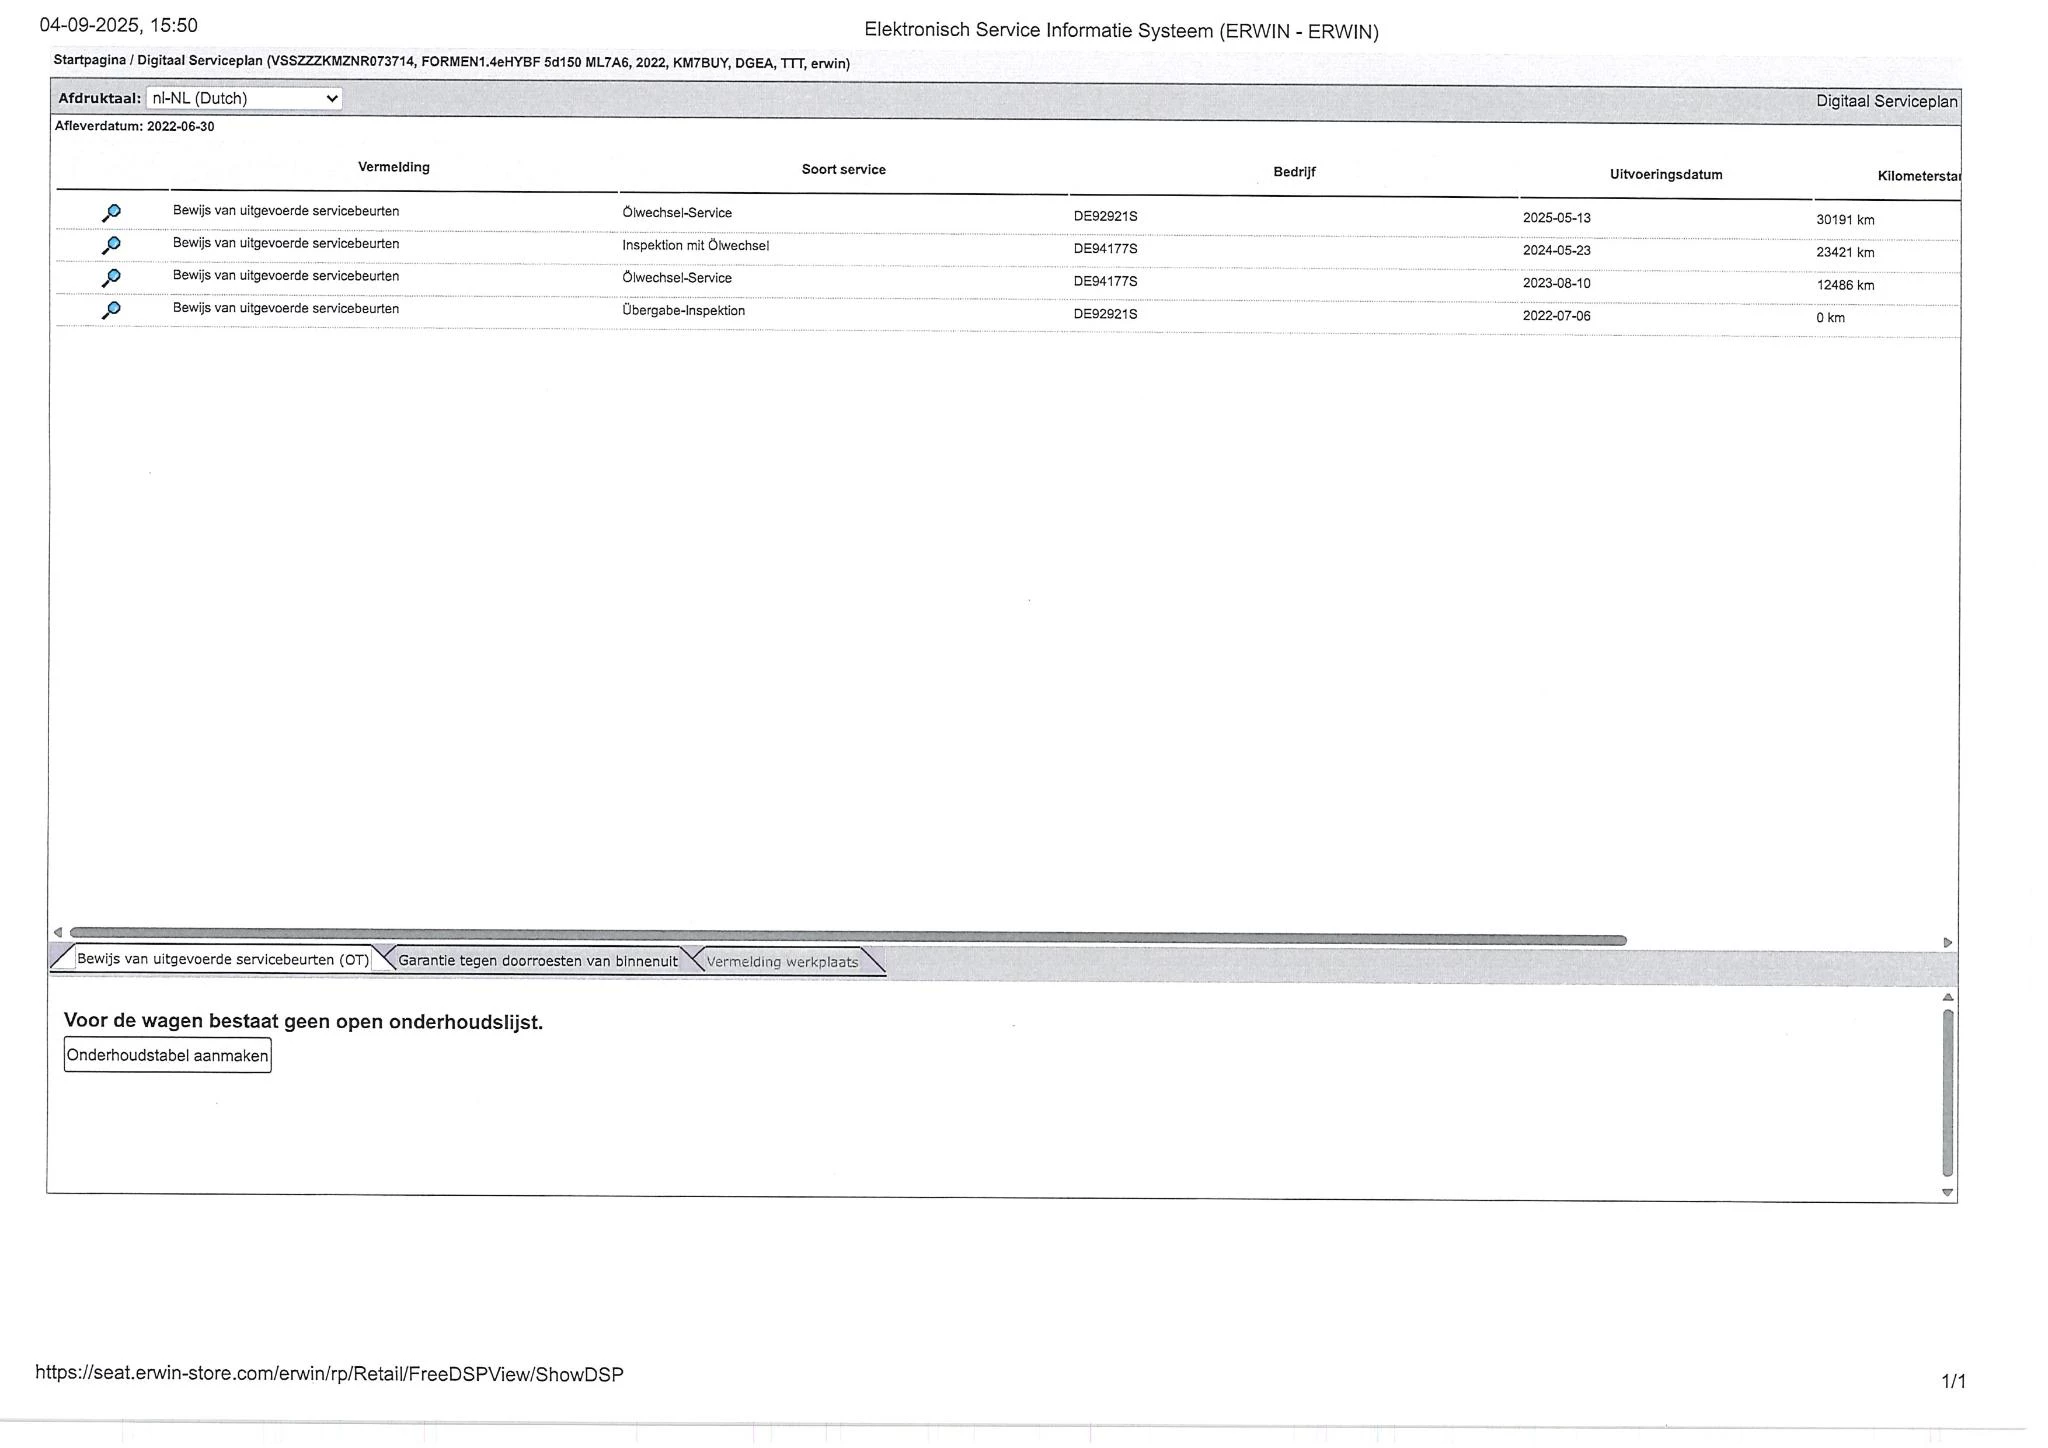Click the Bedrijf column header

pos(1293,172)
